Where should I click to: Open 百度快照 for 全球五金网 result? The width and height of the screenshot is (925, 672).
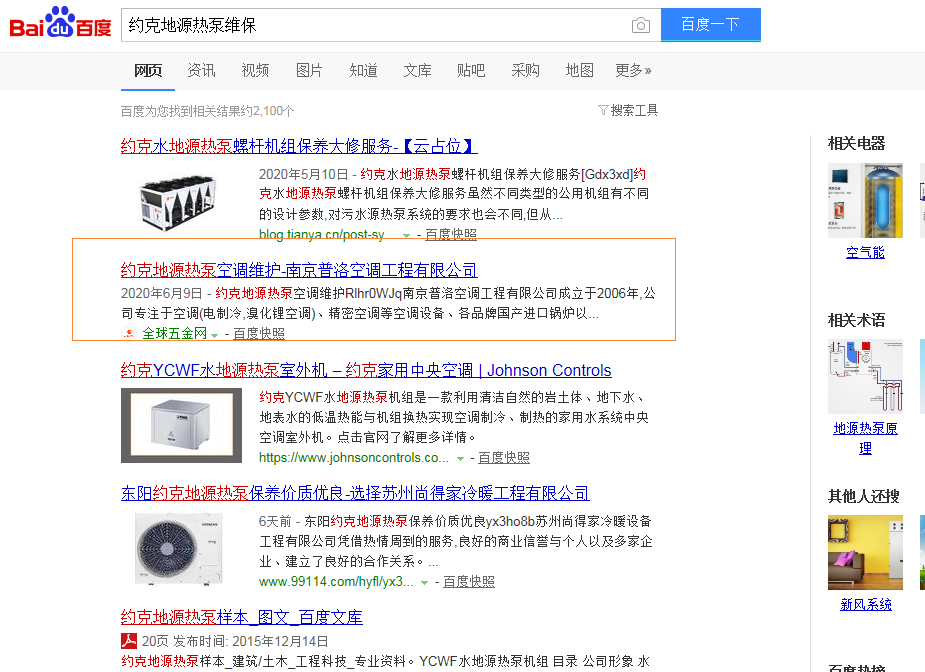(x=259, y=333)
